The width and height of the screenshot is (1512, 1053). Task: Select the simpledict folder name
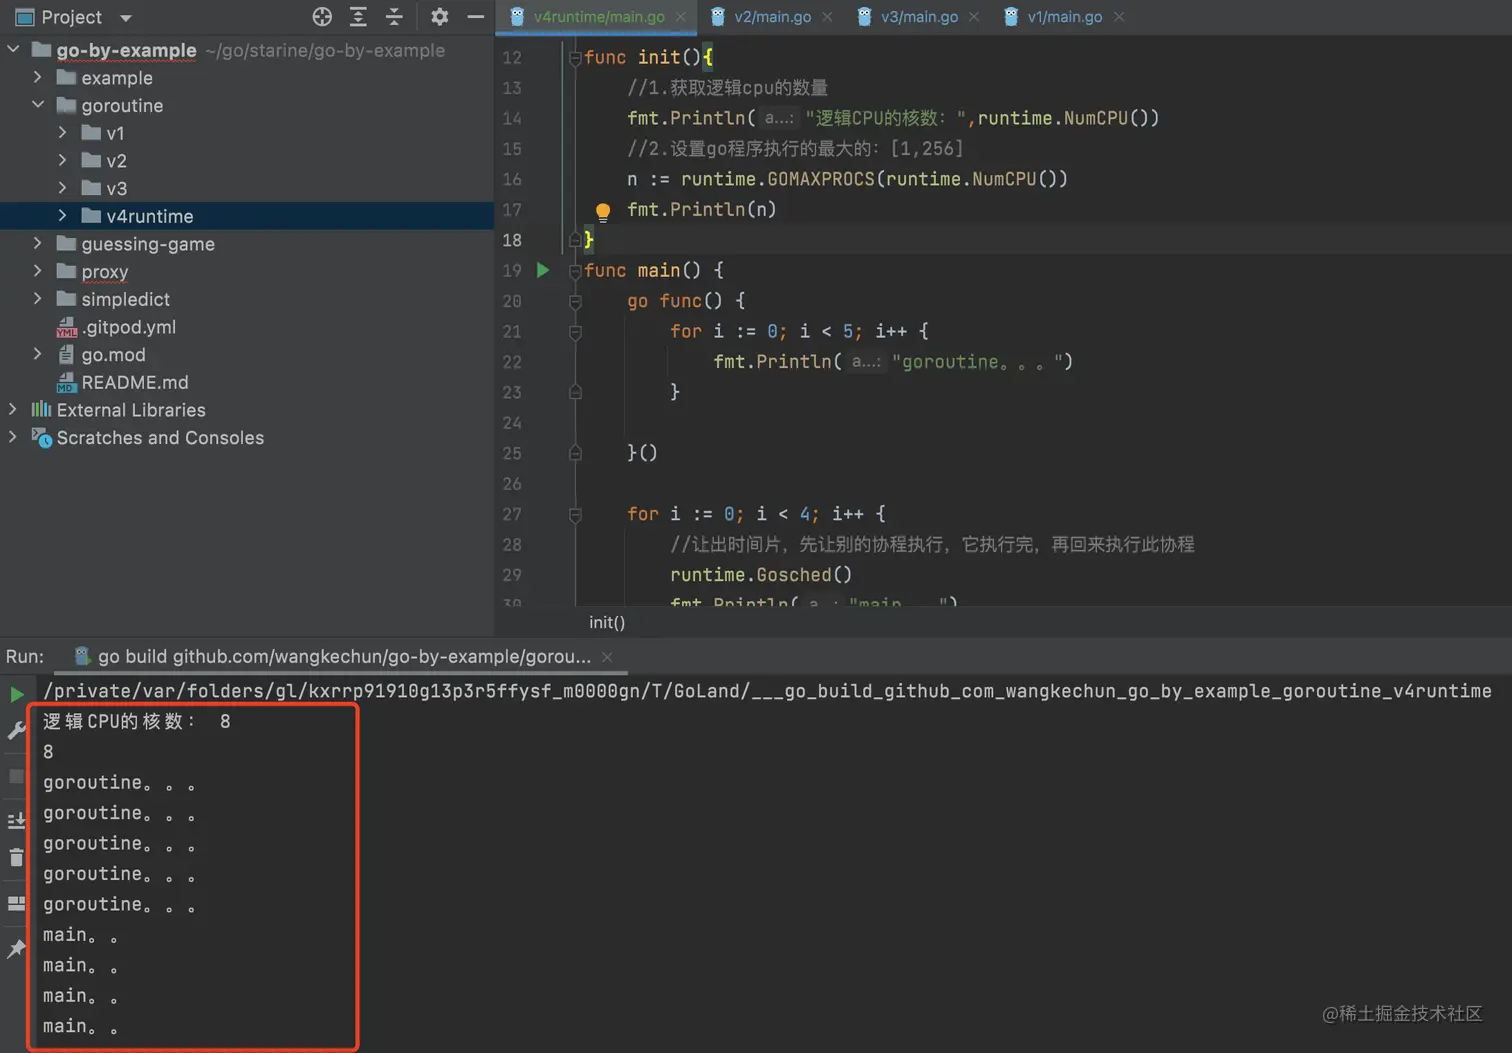point(125,299)
